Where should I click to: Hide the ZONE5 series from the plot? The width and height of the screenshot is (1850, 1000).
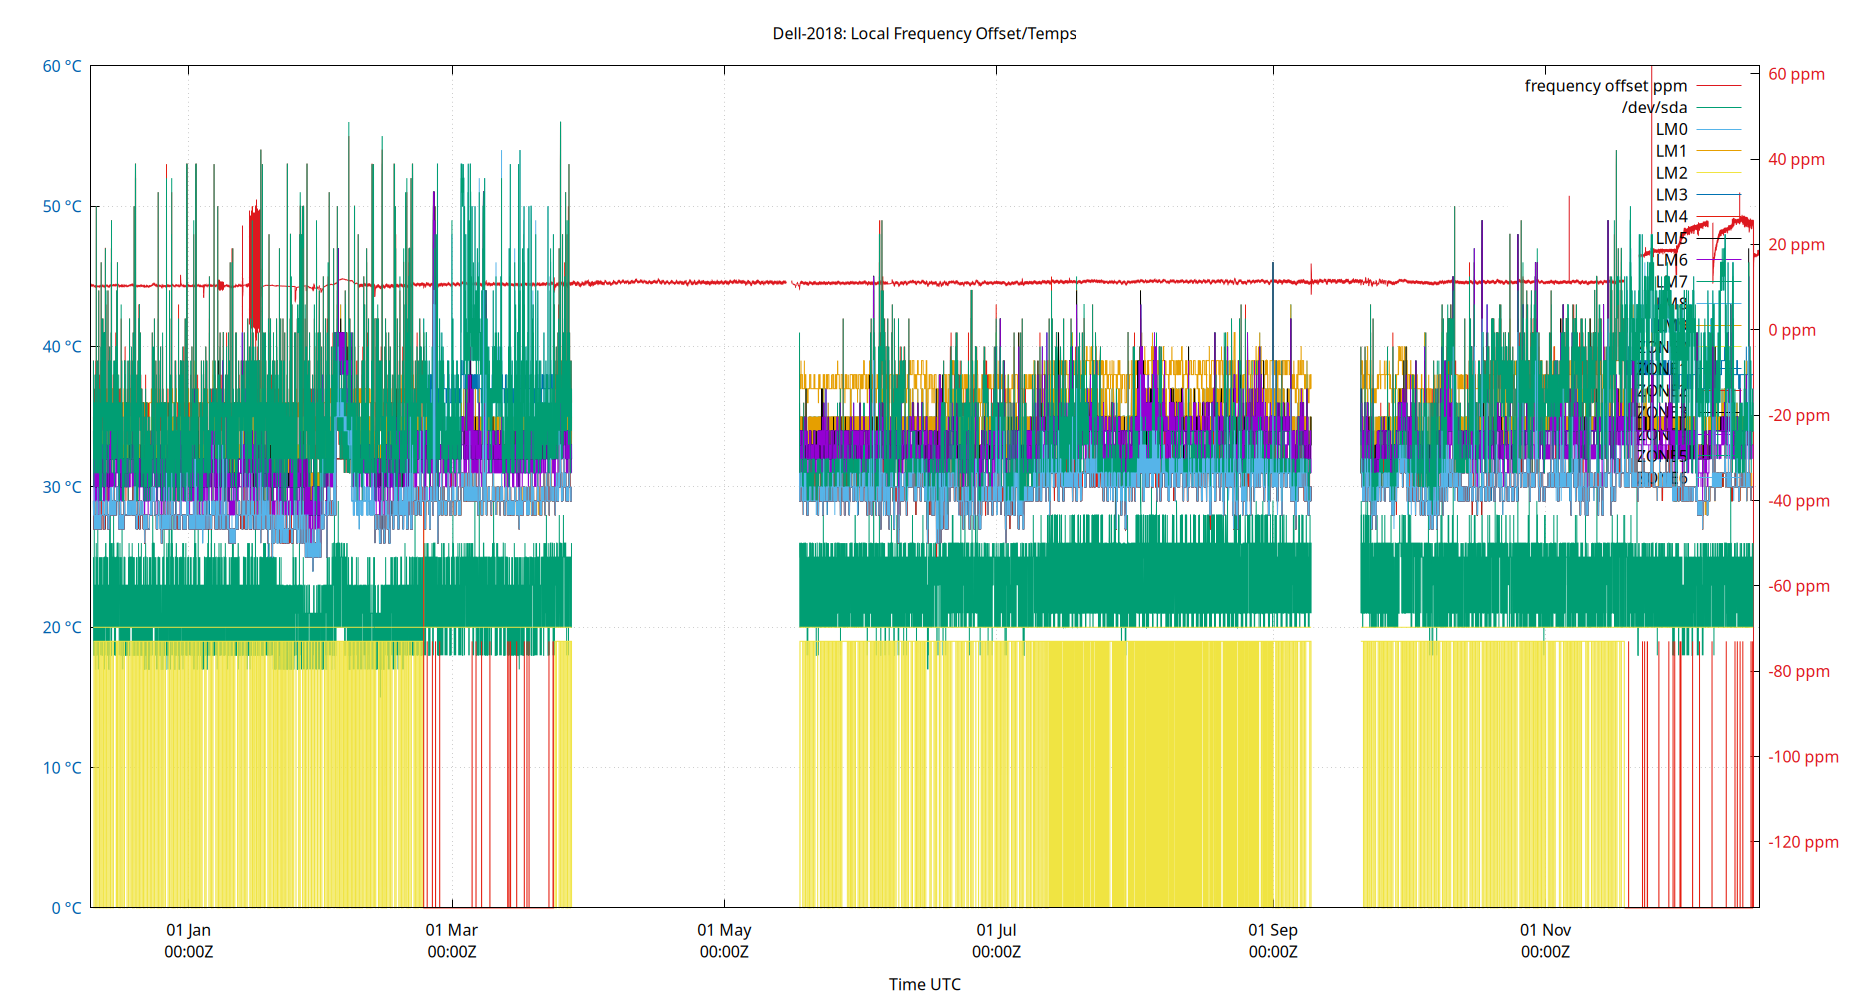[1660, 456]
